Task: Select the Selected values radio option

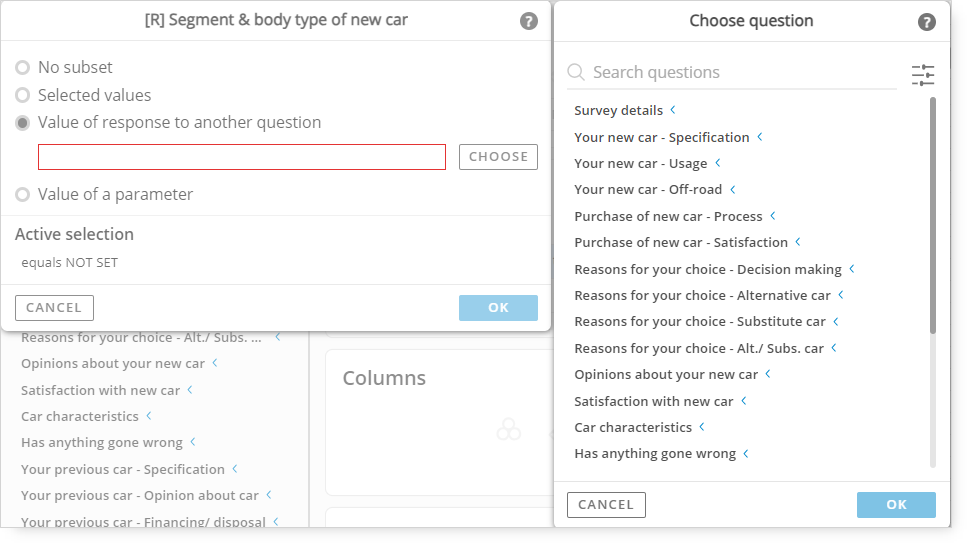Action: click(23, 95)
